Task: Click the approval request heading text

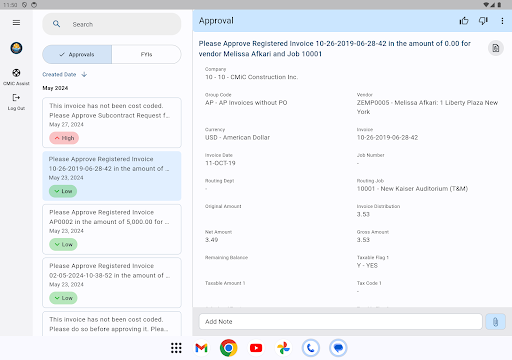Action: [335, 49]
